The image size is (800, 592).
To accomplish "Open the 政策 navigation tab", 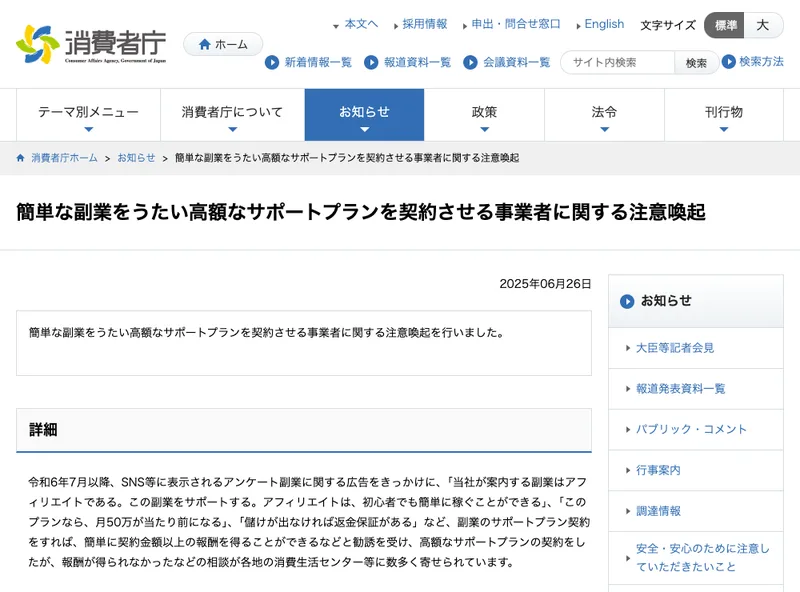I will click(485, 115).
